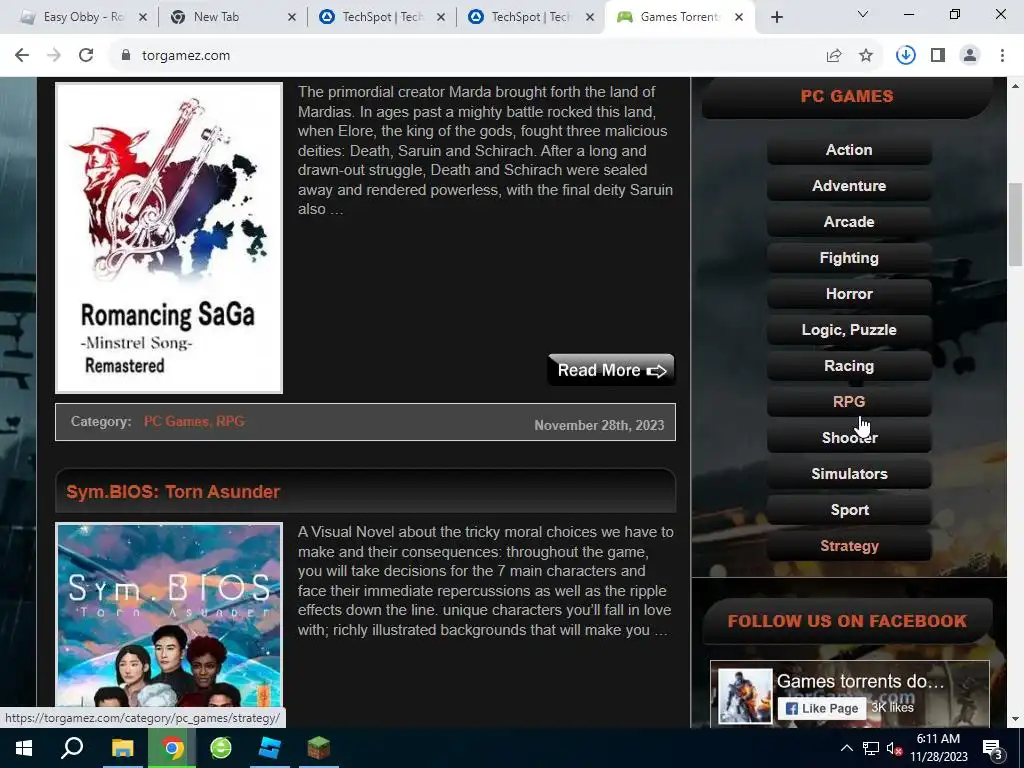Click the muted volume tray icon
1024x768 pixels.
pyautogui.click(x=894, y=748)
